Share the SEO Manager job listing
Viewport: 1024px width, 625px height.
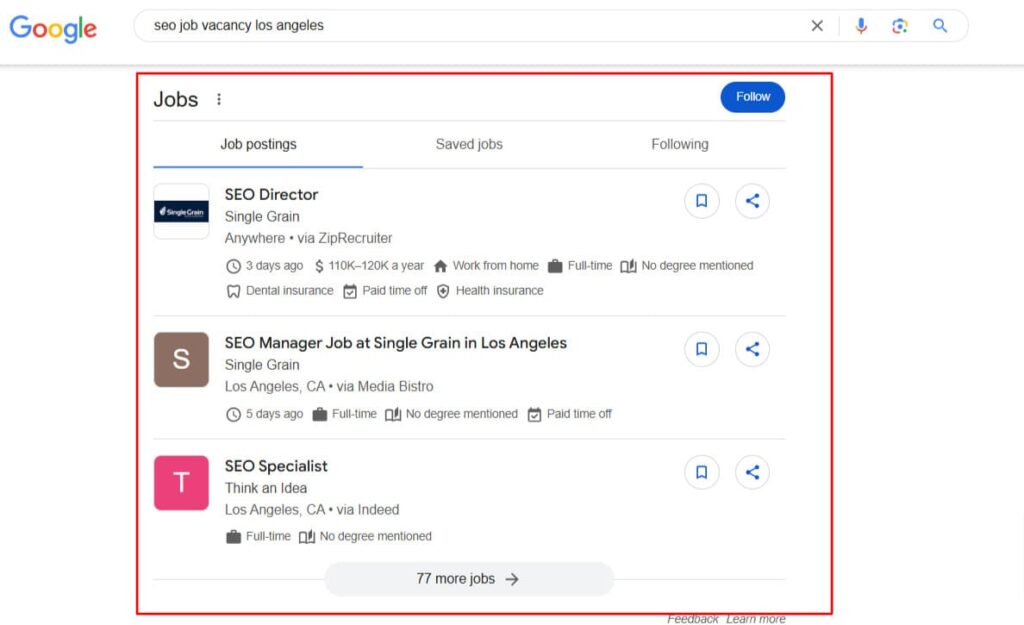[752, 349]
